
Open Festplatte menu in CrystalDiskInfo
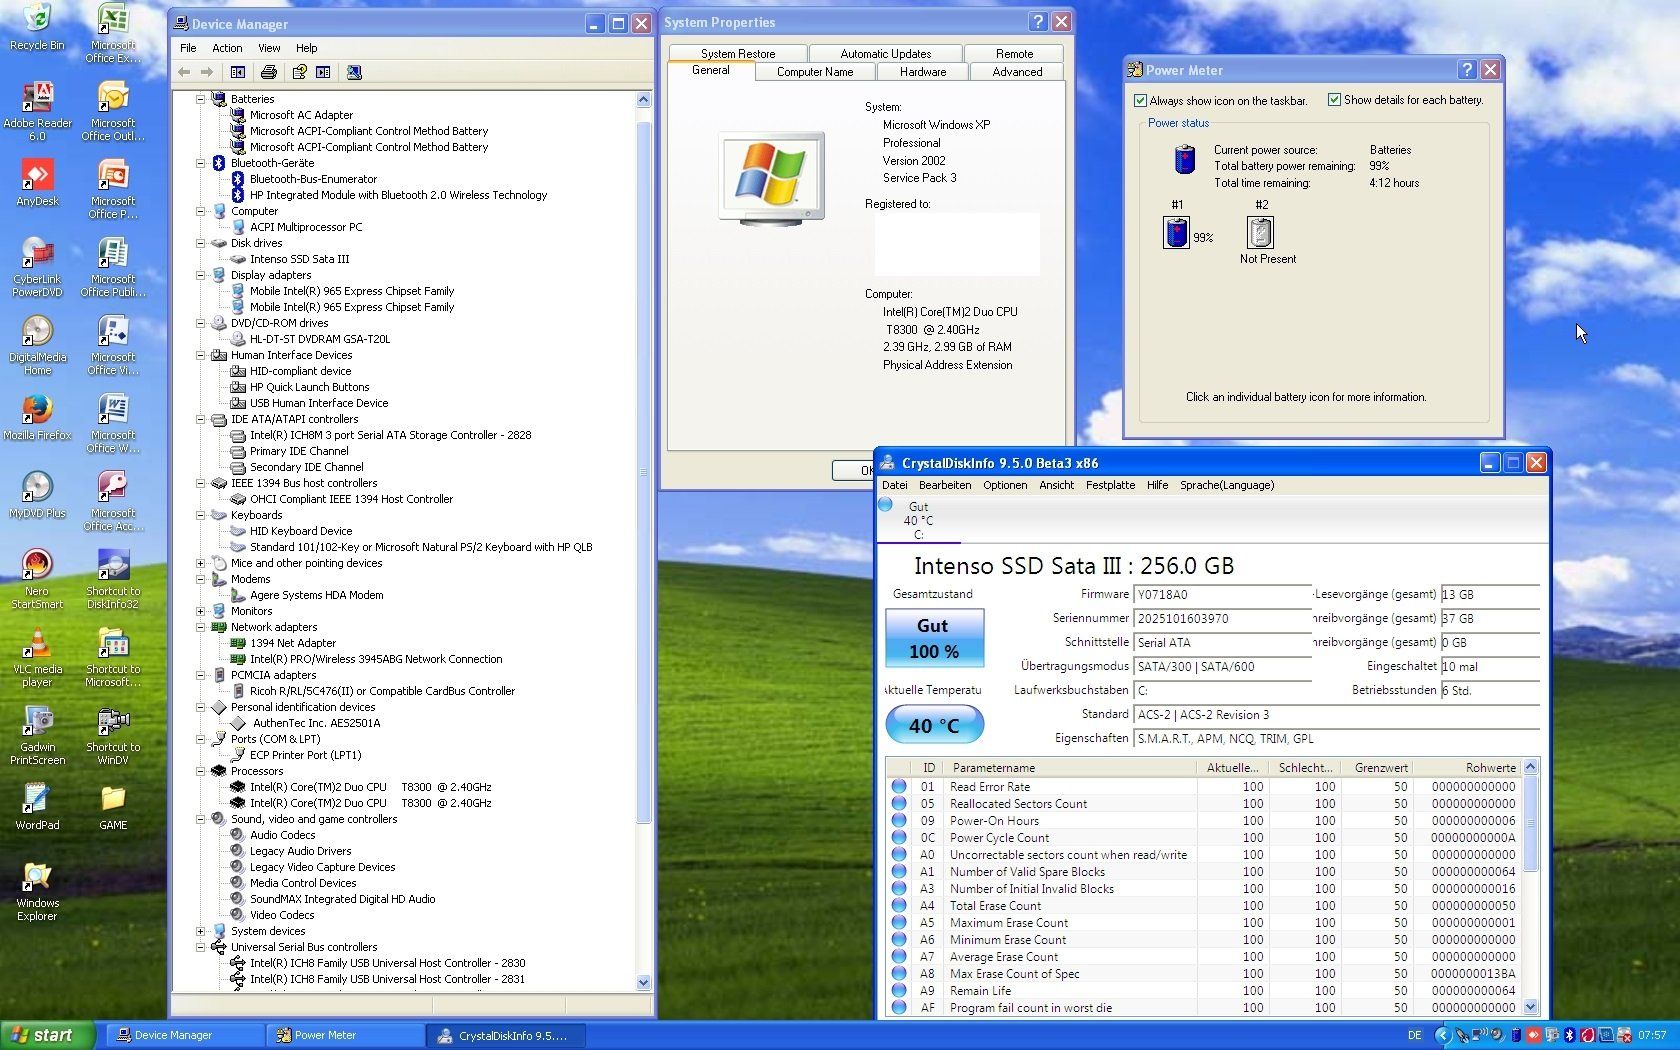[1110, 485]
